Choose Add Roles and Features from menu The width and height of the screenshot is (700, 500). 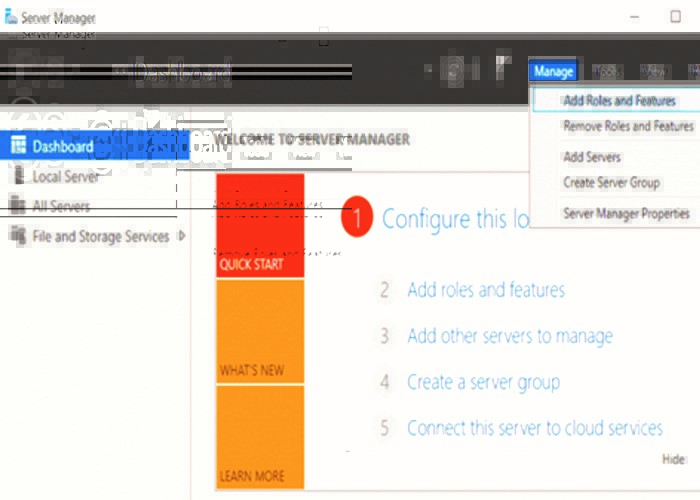coord(619,101)
